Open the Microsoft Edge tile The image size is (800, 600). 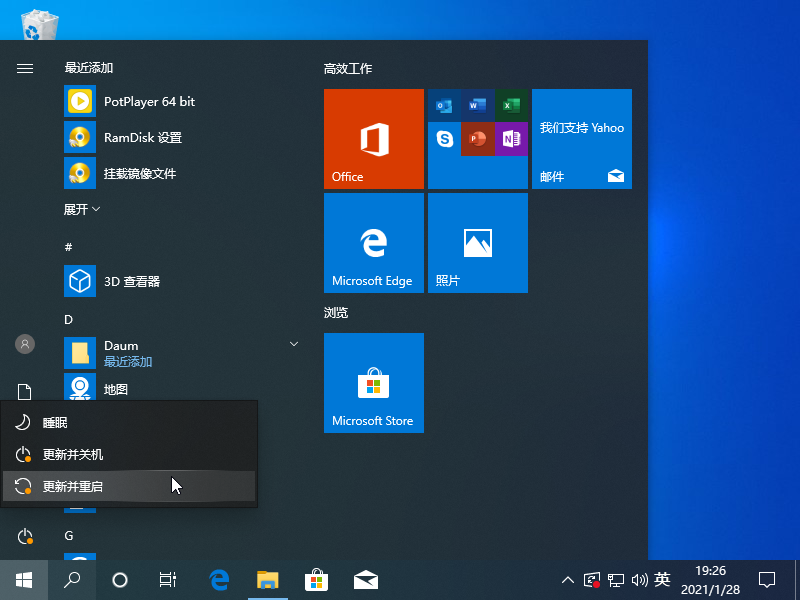click(375, 243)
